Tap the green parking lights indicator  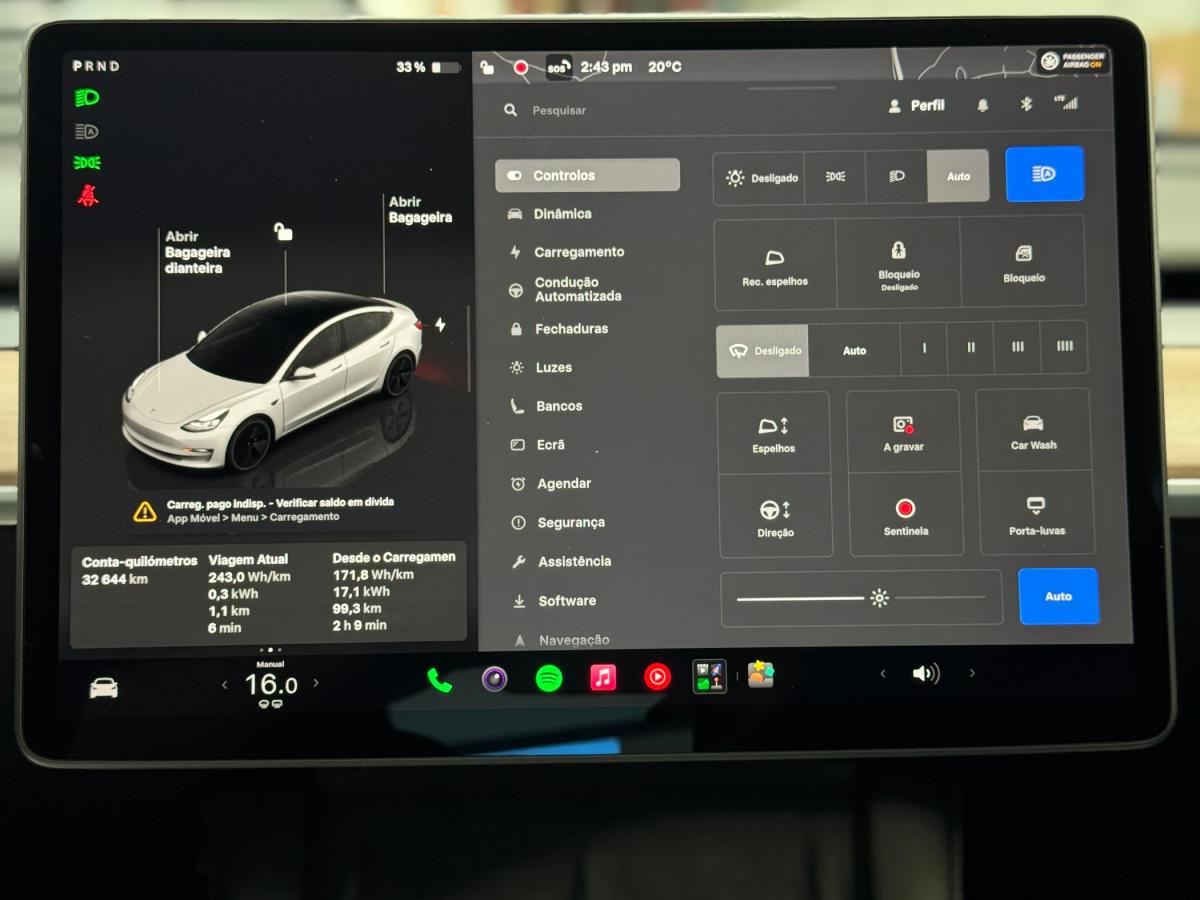(x=87, y=162)
